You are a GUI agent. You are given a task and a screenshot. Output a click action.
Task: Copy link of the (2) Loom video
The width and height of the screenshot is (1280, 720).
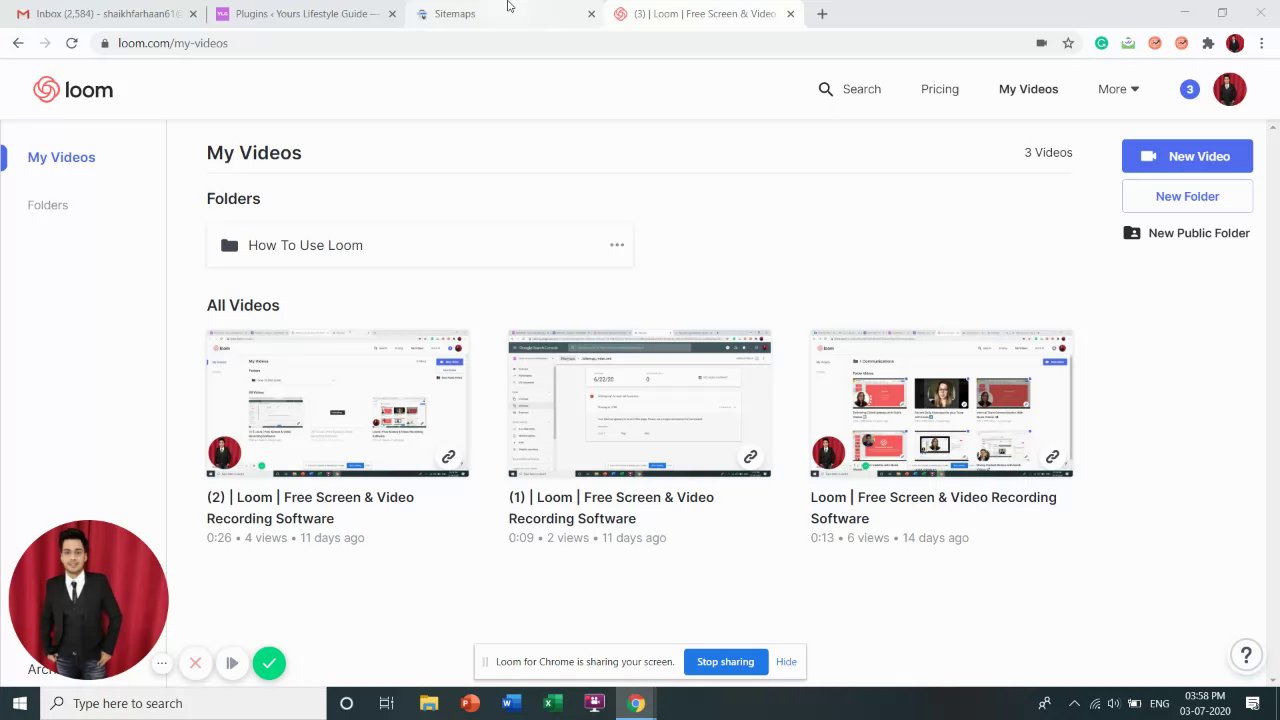448,457
